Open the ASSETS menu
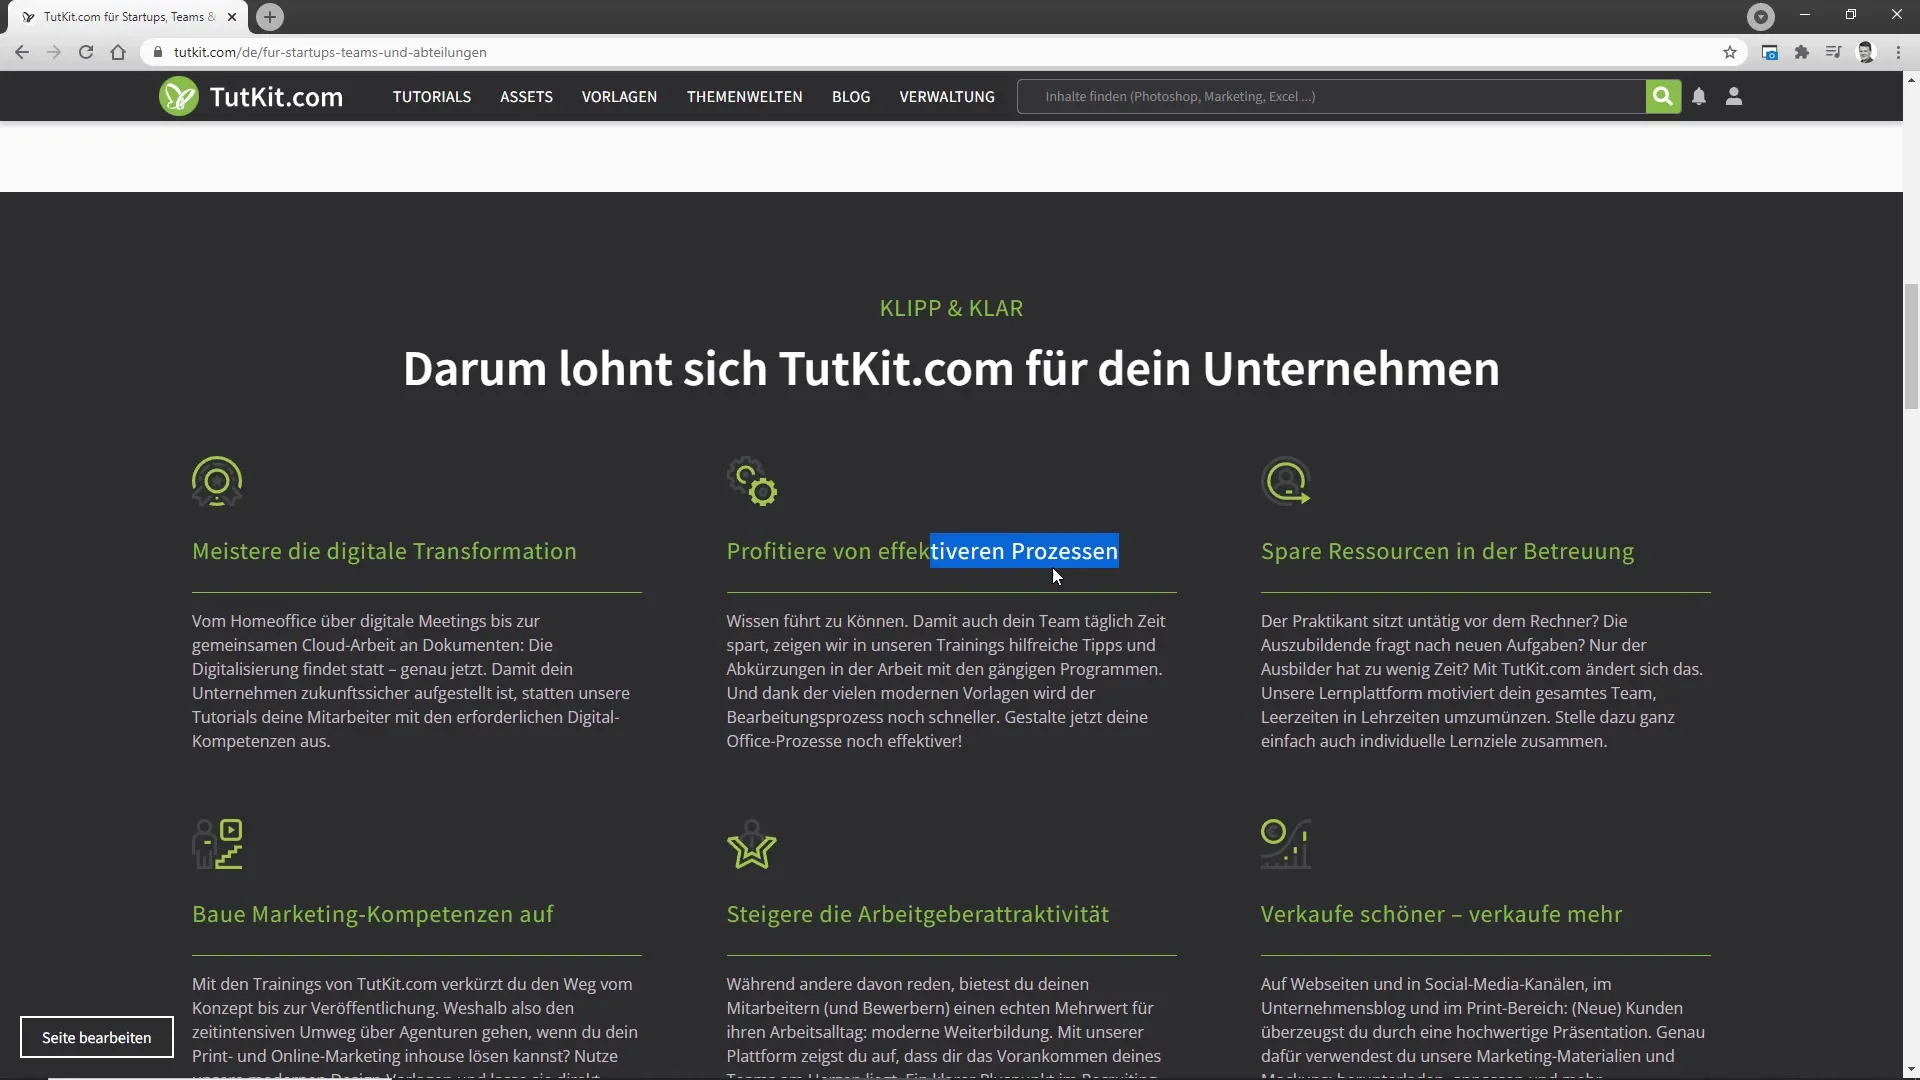Viewport: 1920px width, 1080px height. click(x=526, y=97)
